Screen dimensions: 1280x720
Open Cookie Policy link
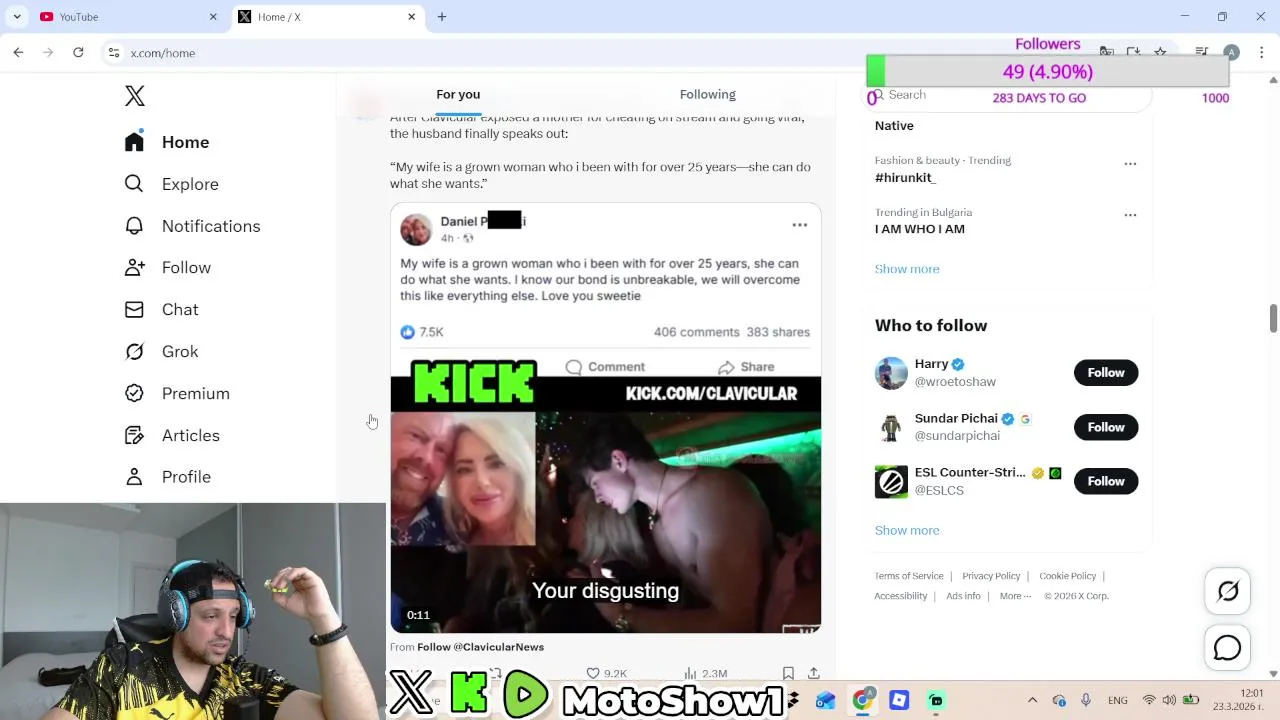[1068, 576]
